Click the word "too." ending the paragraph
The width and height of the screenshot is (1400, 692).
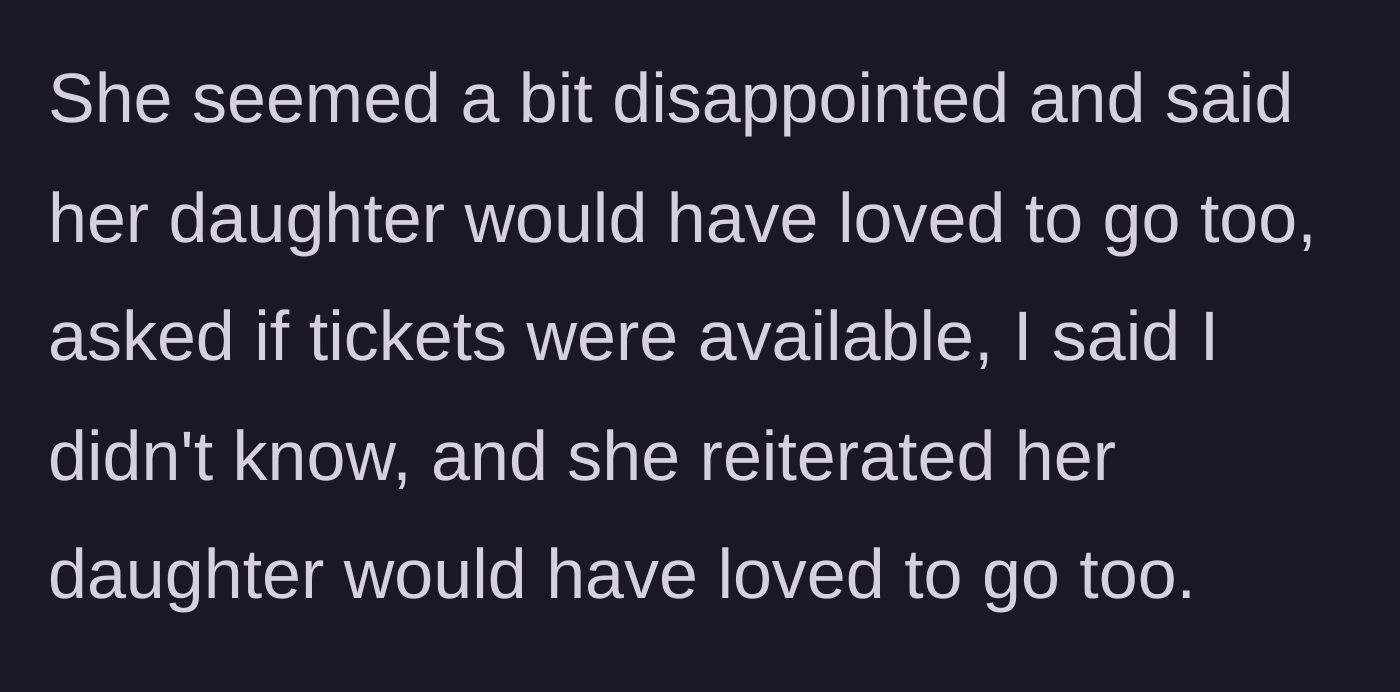(x=1137, y=575)
